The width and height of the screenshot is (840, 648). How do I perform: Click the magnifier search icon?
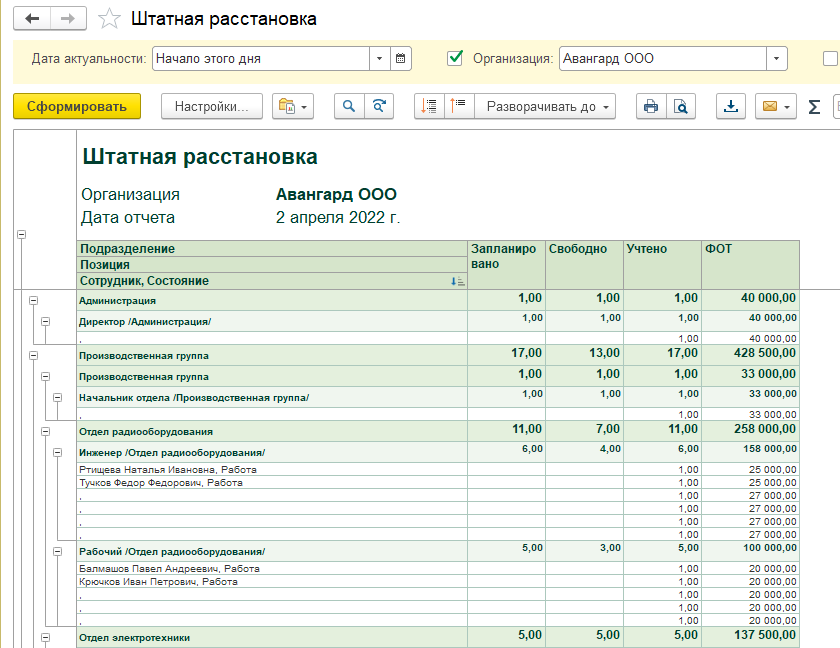click(350, 107)
